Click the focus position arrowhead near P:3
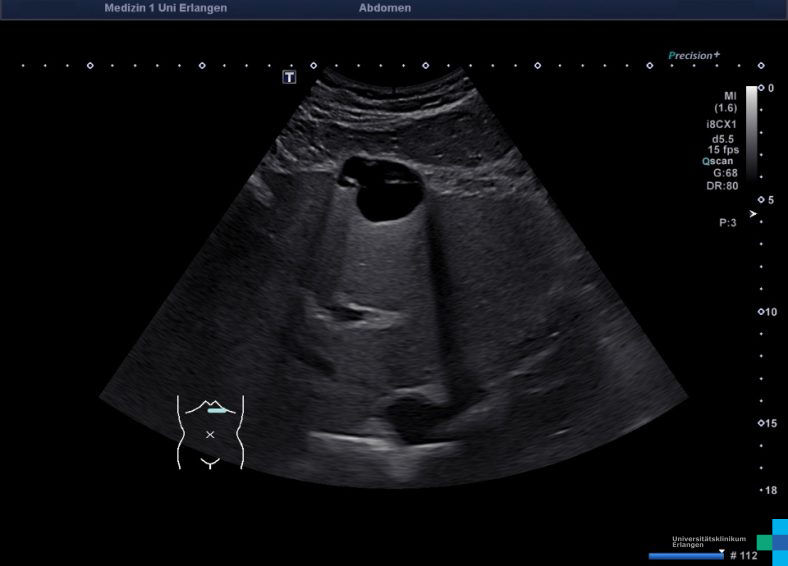The height and width of the screenshot is (566, 788). [x=753, y=214]
